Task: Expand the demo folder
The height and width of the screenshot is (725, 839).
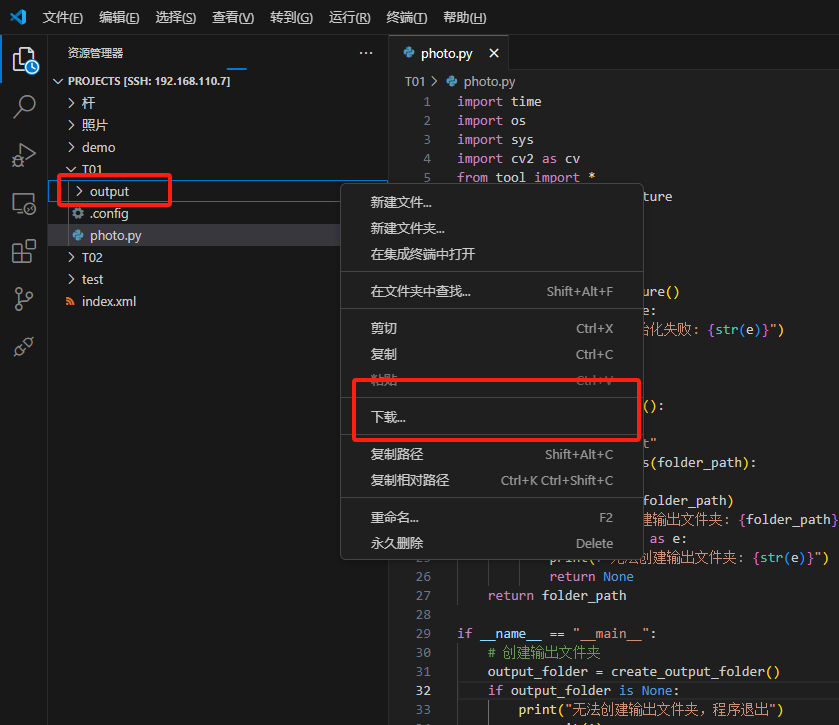Action: click(98, 147)
